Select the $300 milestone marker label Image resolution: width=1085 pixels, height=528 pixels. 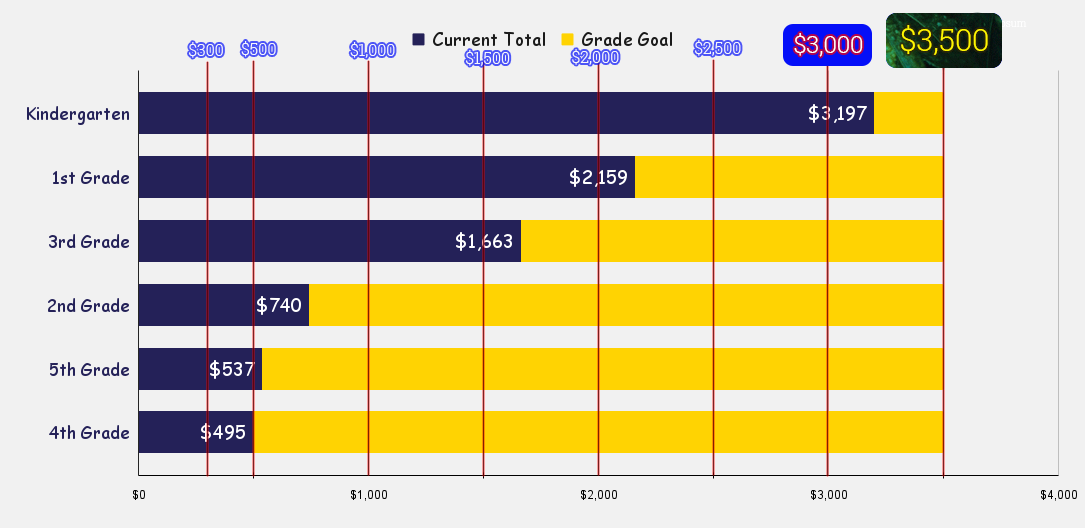206,50
